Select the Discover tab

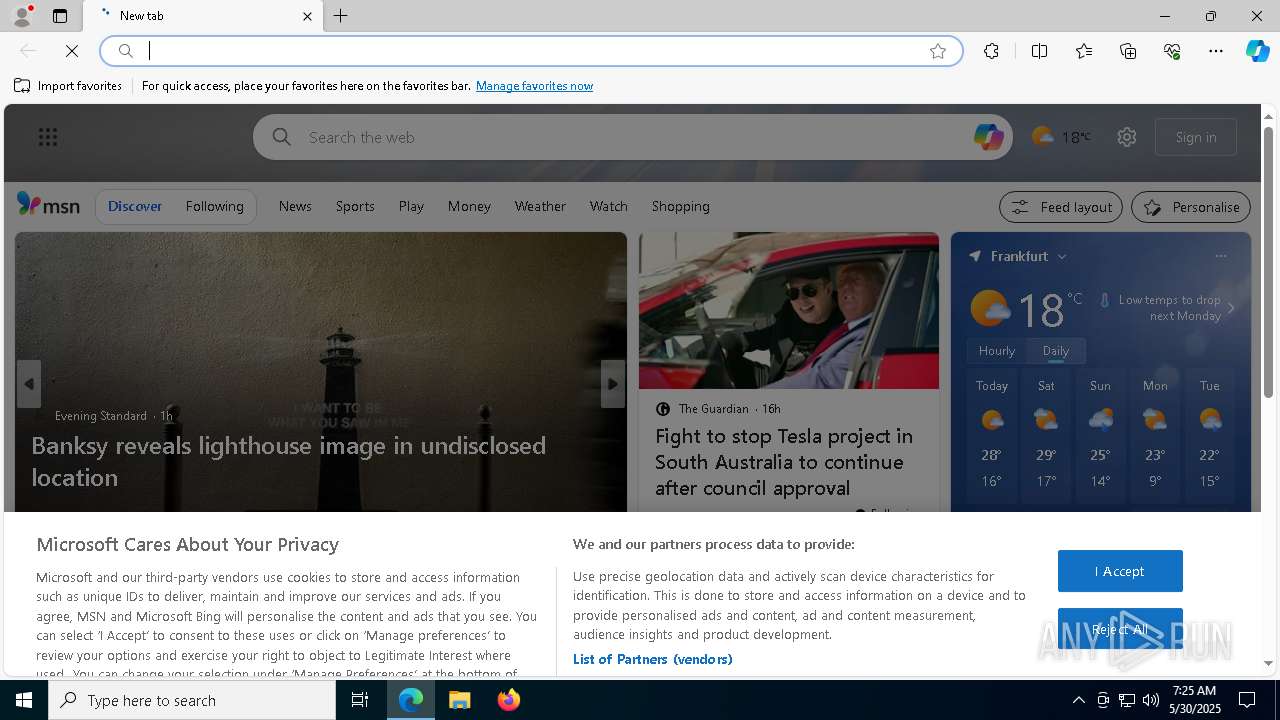click(135, 206)
